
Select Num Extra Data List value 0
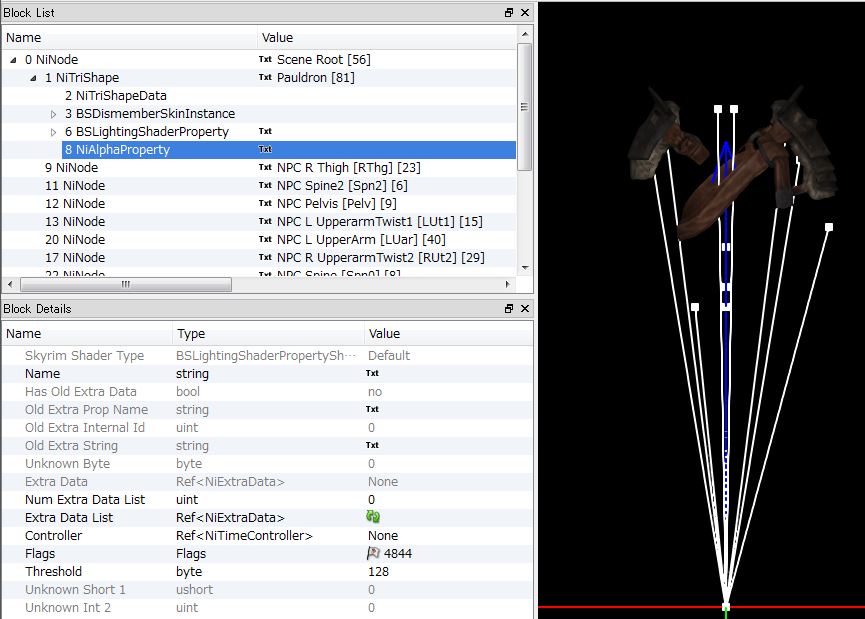coord(371,500)
